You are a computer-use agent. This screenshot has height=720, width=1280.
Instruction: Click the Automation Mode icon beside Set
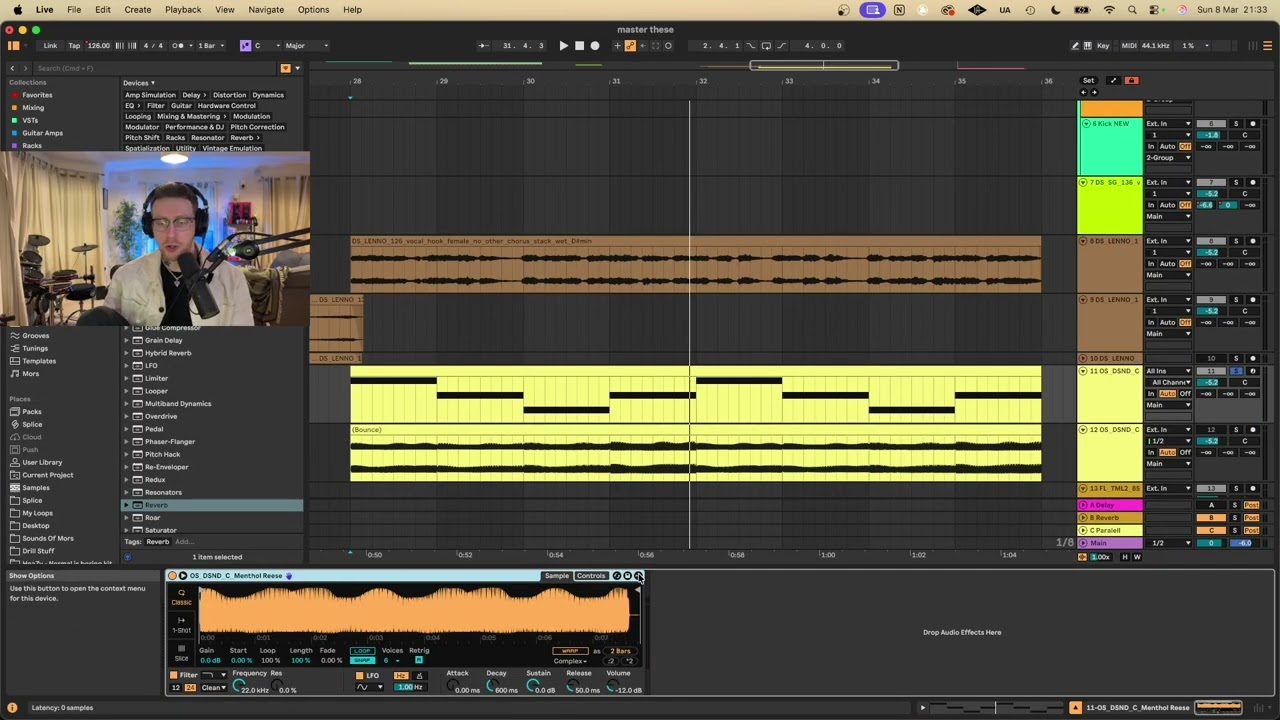pos(1113,81)
